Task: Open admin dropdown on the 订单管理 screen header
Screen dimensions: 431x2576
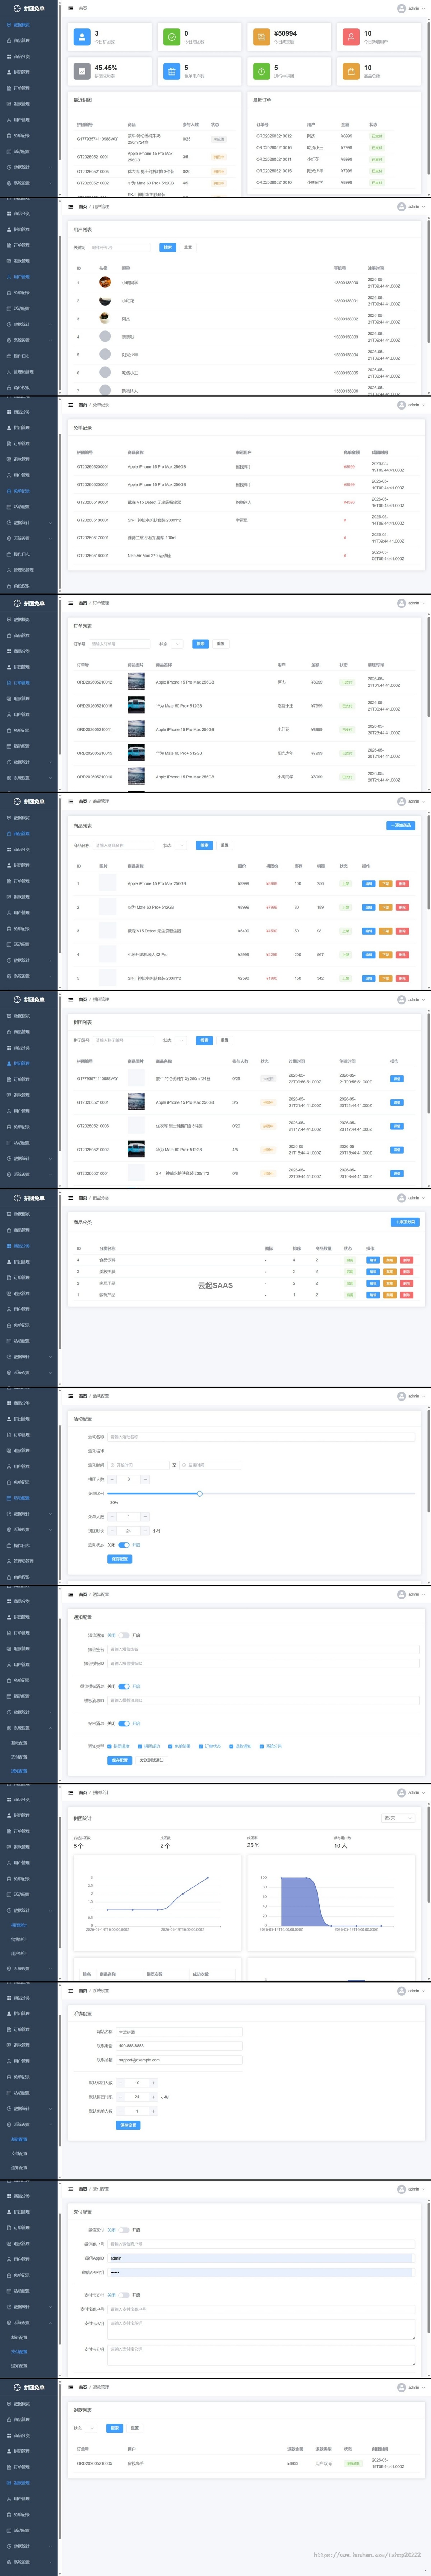Action: [x=411, y=603]
